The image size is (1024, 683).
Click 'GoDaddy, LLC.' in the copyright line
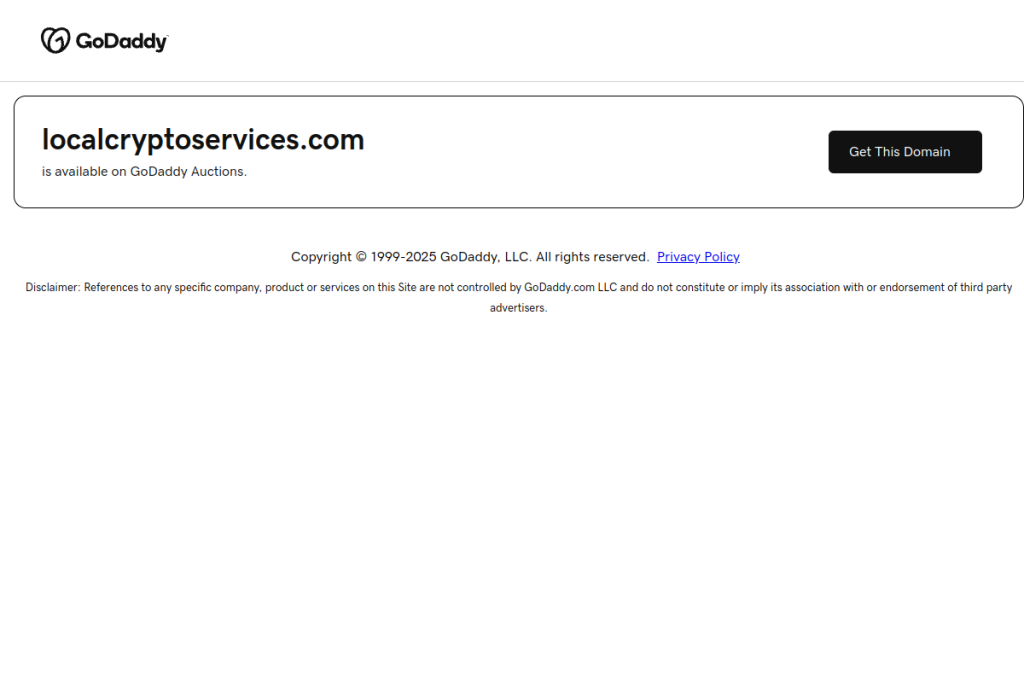[486, 257]
